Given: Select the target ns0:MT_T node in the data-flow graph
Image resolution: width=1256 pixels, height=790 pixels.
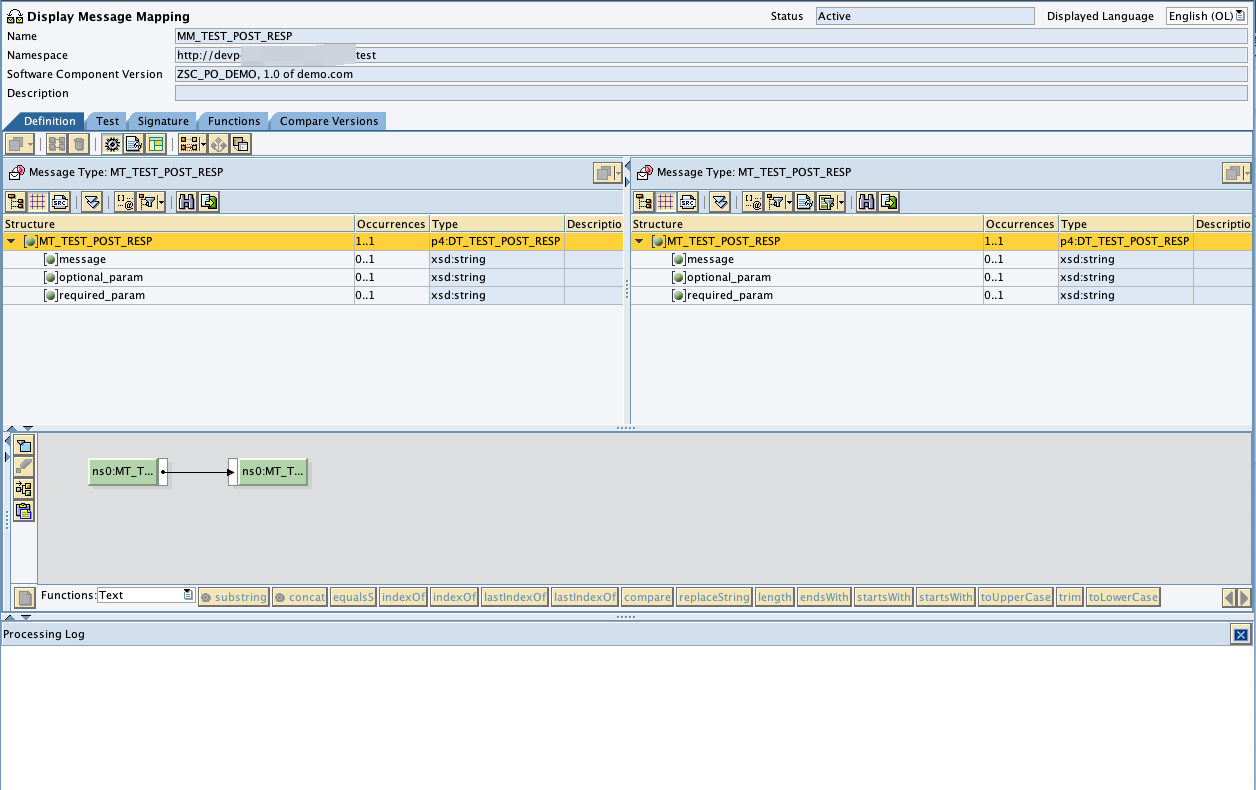Looking at the screenshot, I should pos(273,471).
